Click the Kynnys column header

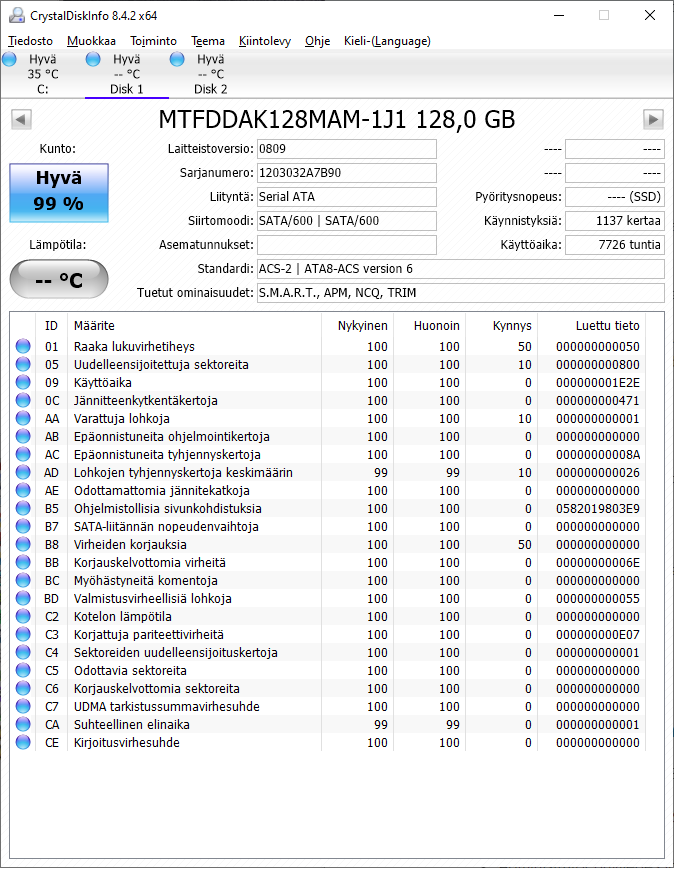coord(502,326)
